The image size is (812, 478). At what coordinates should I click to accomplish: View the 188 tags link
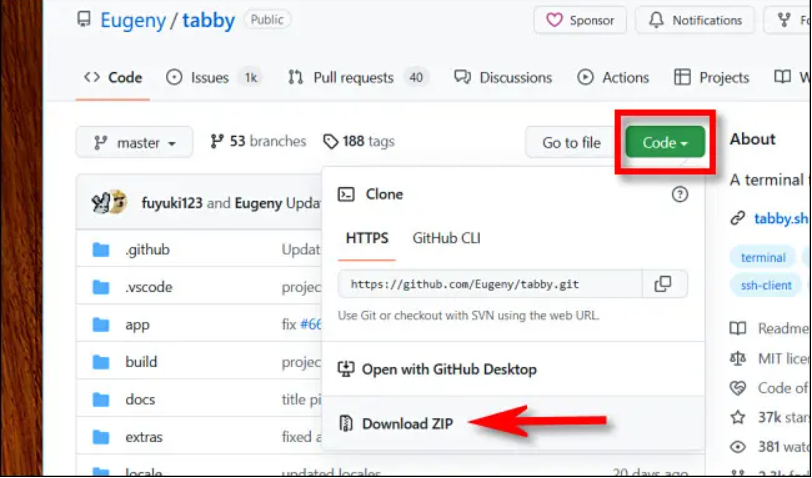[x=359, y=141]
